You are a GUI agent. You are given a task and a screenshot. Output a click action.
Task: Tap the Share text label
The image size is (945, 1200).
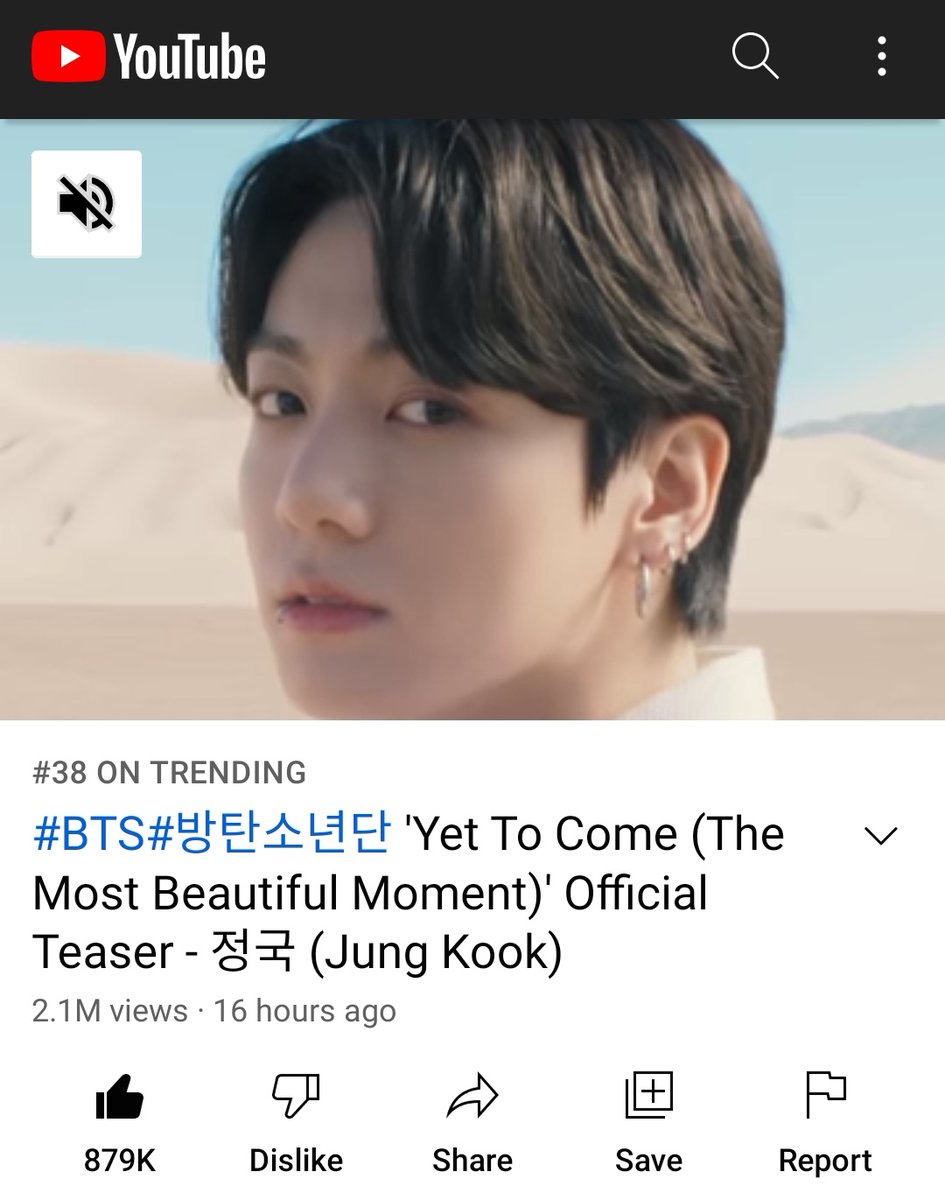click(472, 1161)
